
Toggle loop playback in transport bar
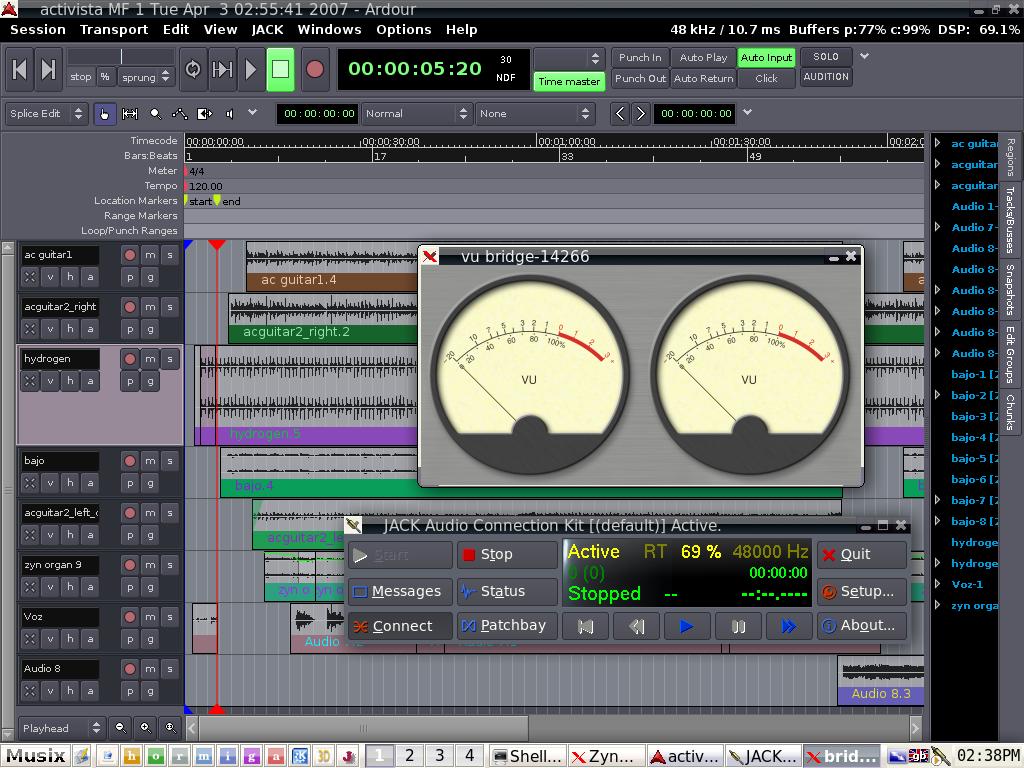pos(193,69)
